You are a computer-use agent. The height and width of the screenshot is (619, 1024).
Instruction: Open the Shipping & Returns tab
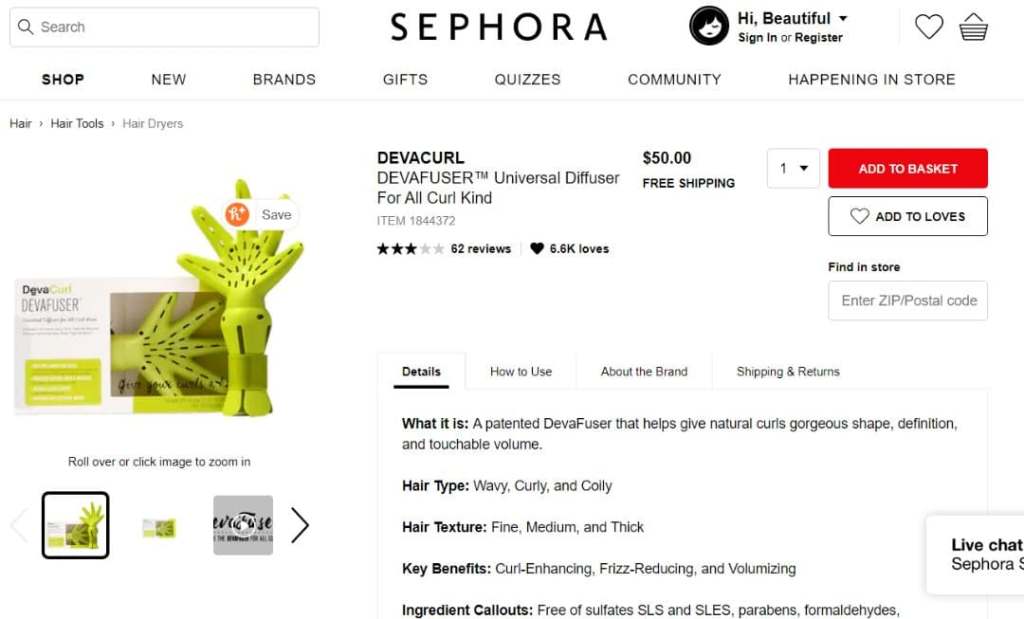tap(787, 371)
